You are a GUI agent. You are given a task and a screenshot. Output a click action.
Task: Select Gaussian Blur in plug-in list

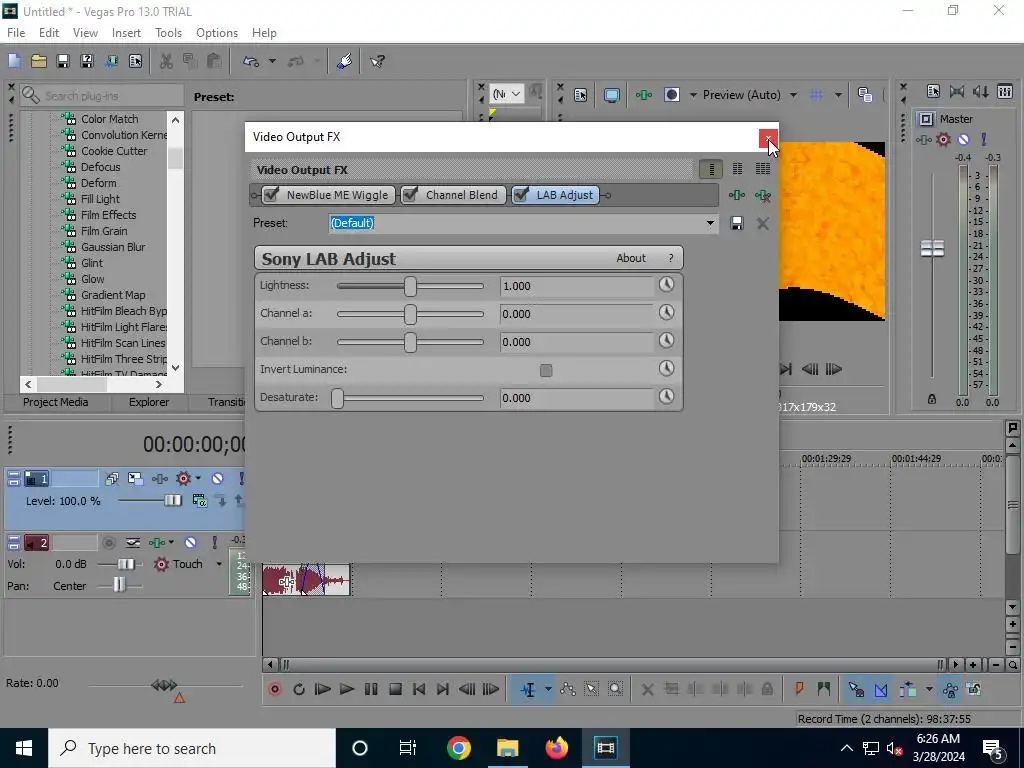(113, 247)
